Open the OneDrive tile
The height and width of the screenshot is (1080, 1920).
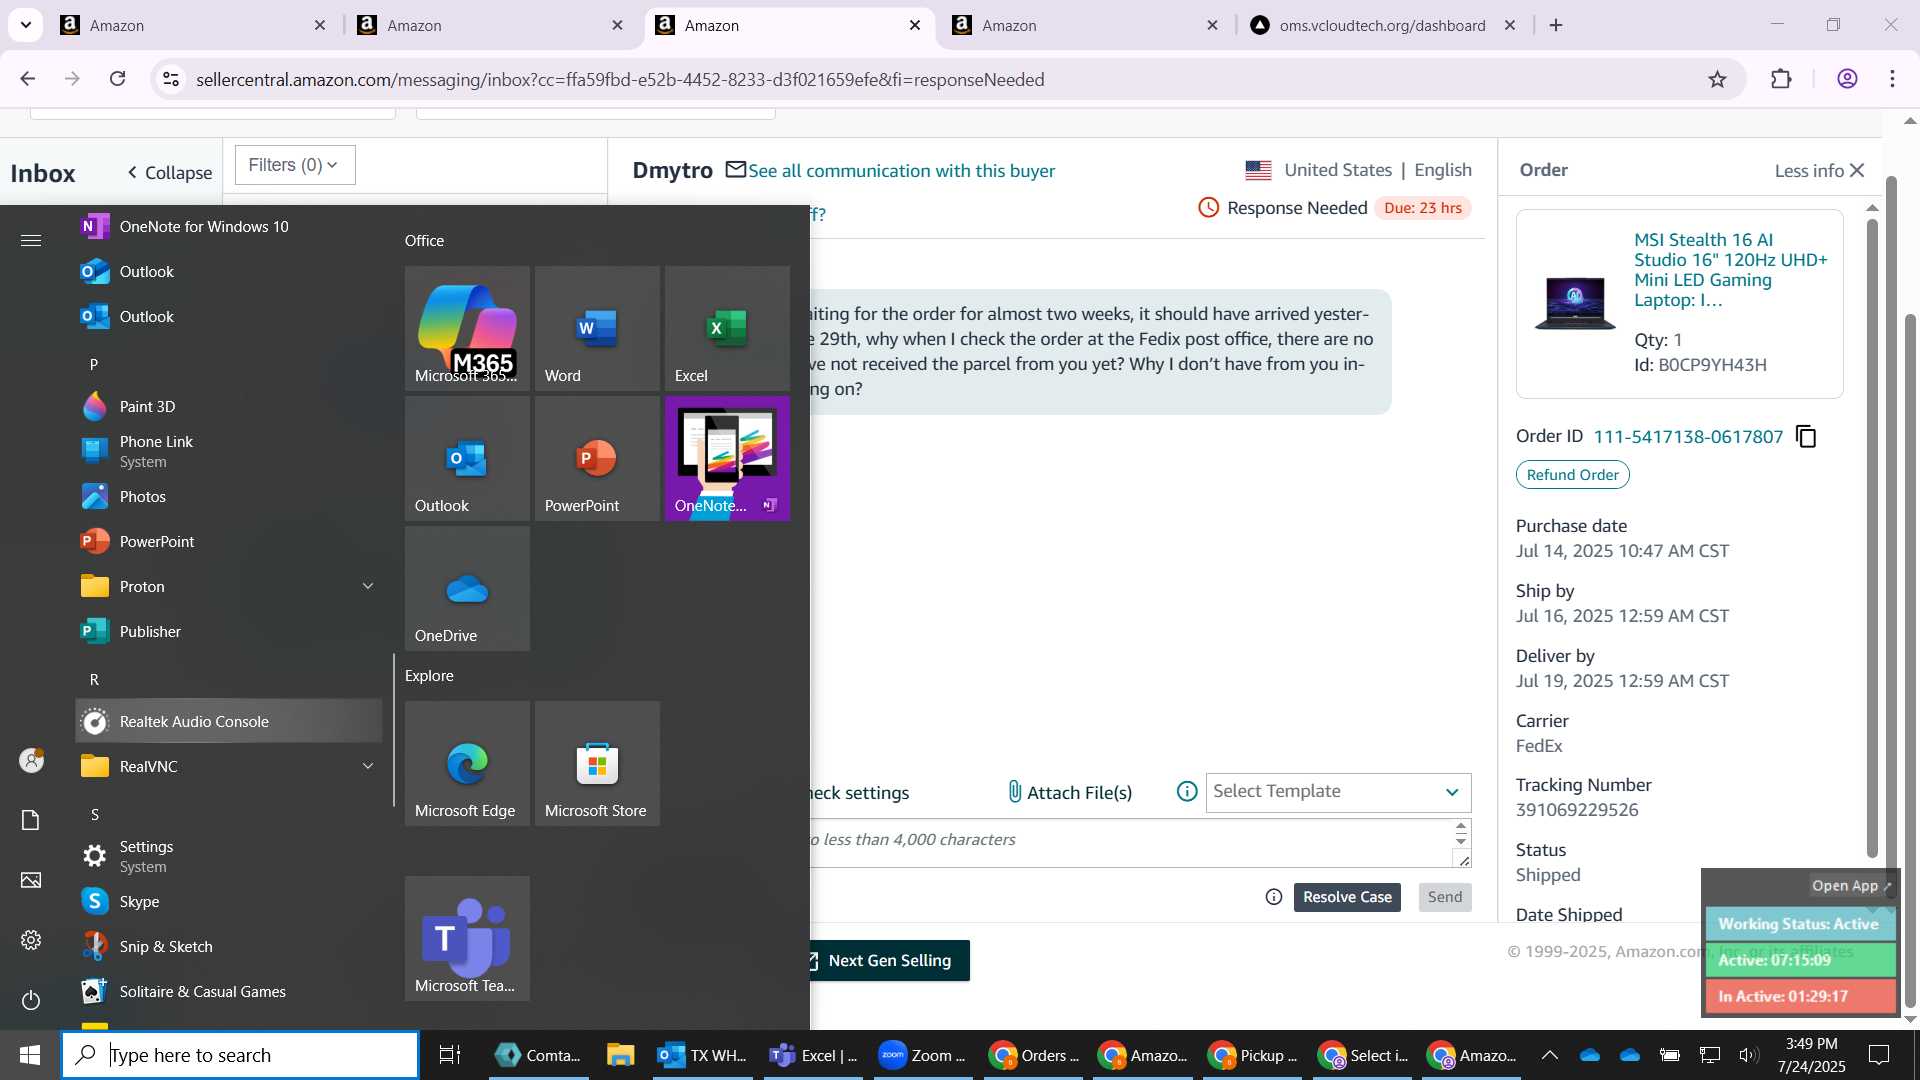pyautogui.click(x=467, y=588)
